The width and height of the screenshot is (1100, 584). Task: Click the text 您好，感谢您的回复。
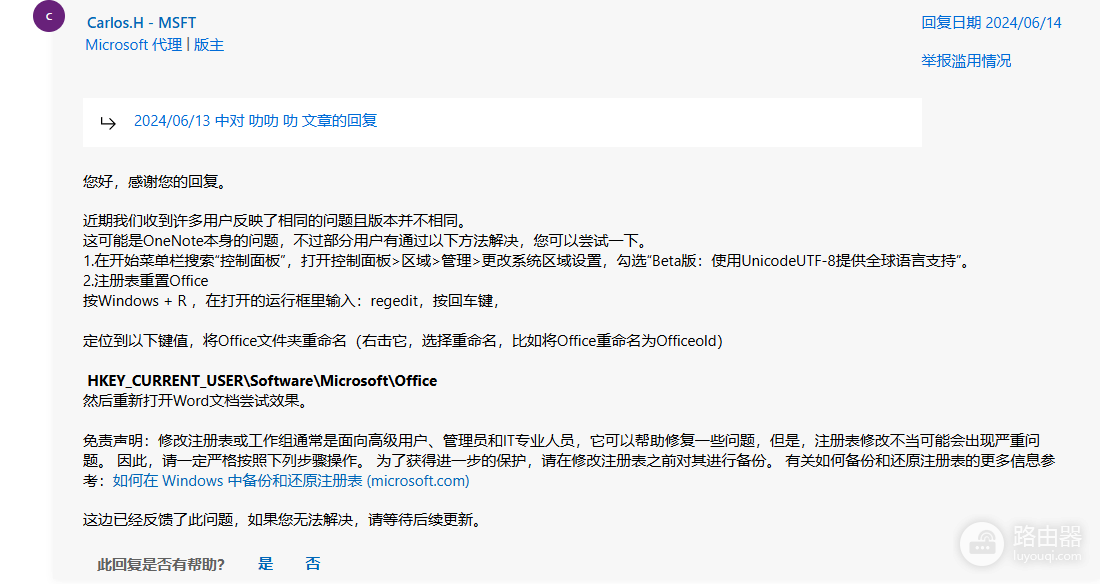point(156,182)
